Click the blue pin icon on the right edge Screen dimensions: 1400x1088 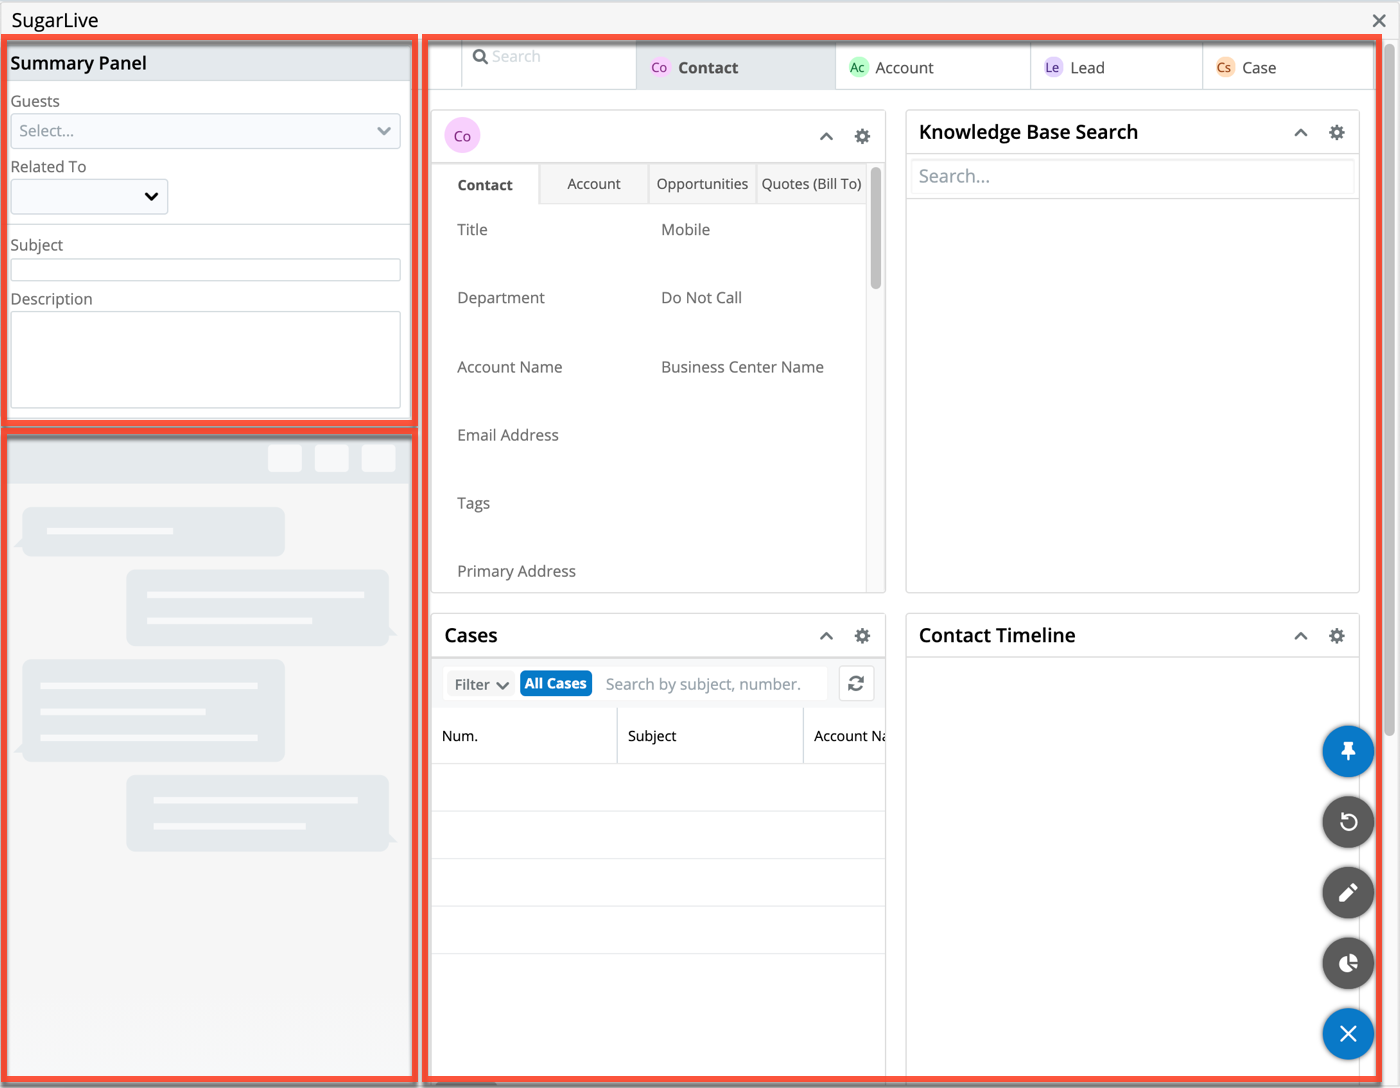[1347, 751]
